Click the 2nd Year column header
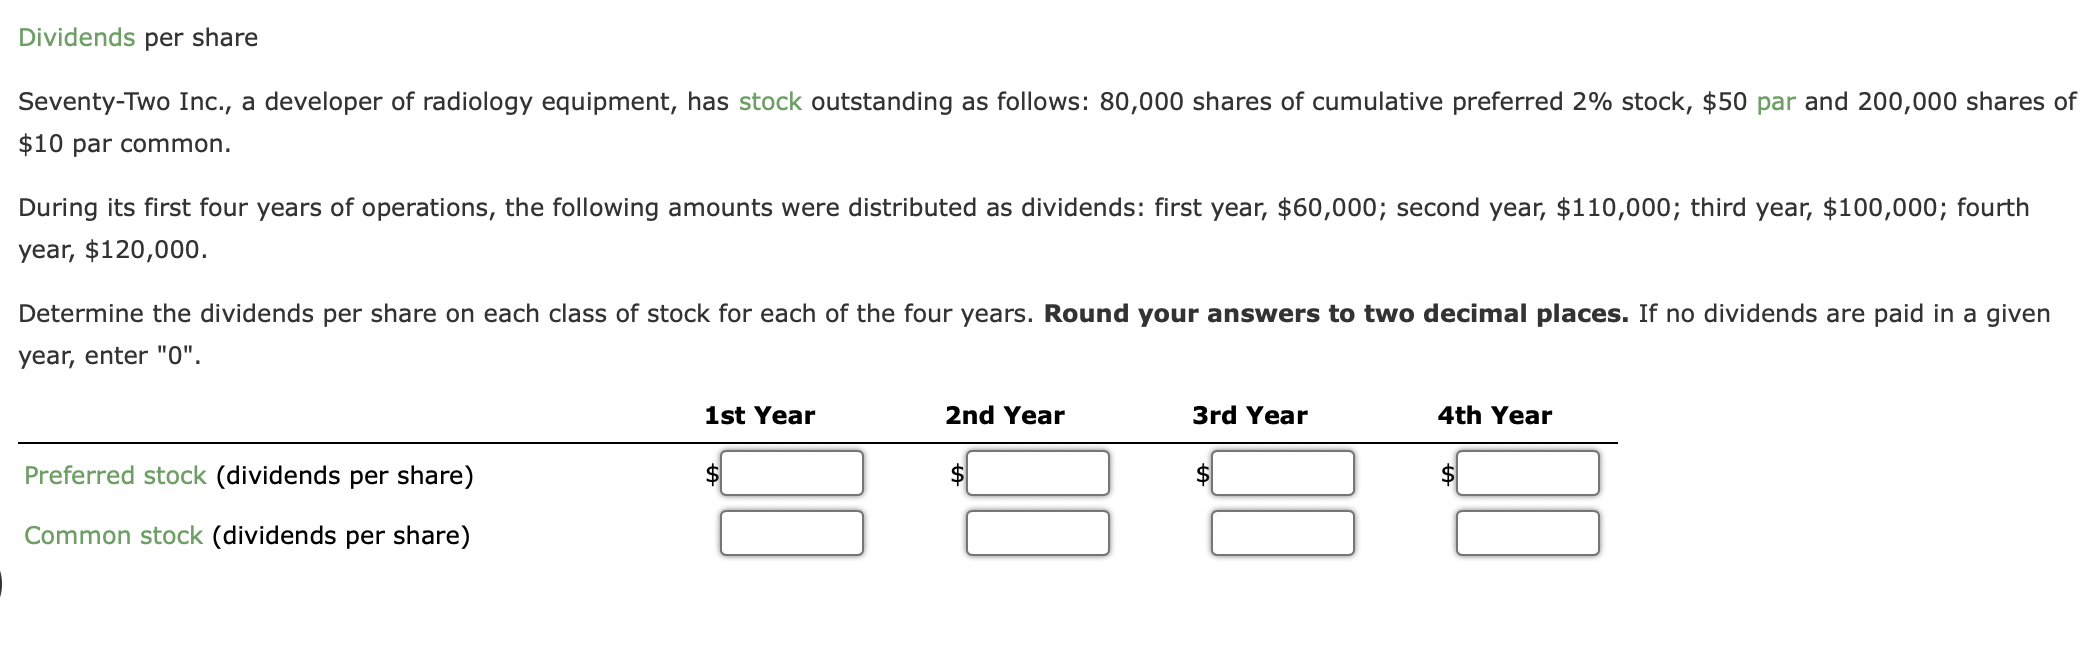 [1003, 414]
